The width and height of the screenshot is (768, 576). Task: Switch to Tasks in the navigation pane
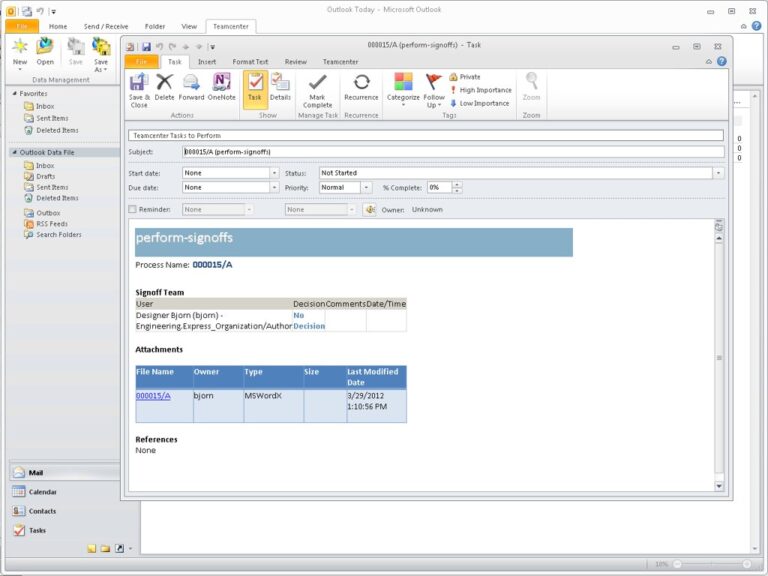[64, 530]
